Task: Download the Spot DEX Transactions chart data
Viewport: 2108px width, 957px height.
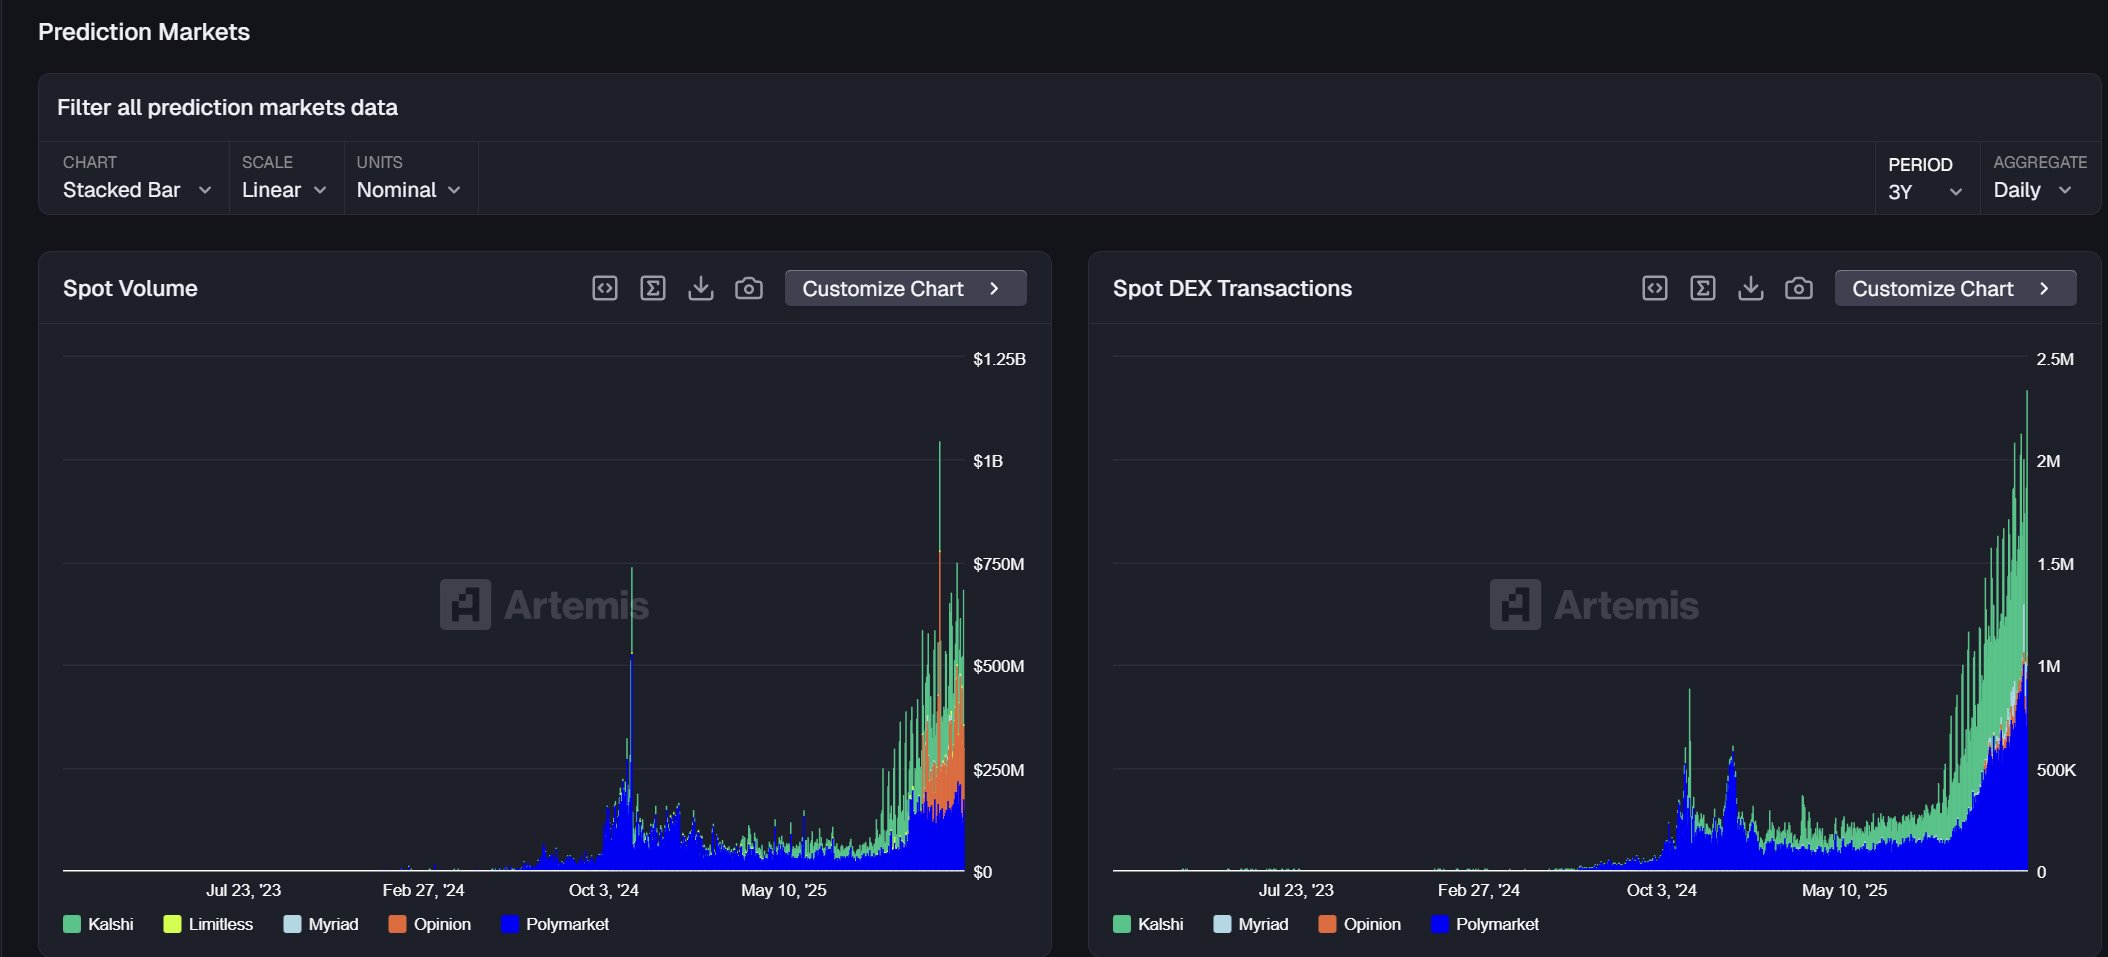Action: 1751,288
